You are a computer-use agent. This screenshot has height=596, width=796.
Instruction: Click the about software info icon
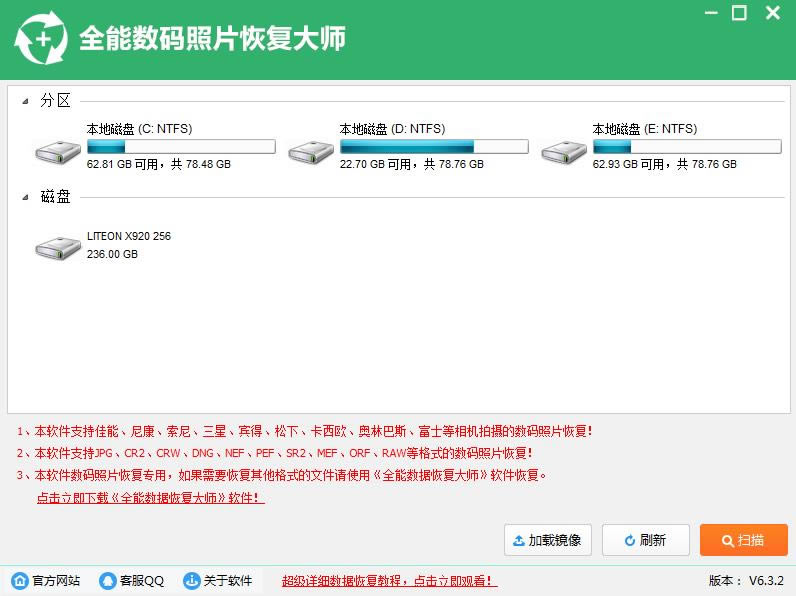[191, 580]
